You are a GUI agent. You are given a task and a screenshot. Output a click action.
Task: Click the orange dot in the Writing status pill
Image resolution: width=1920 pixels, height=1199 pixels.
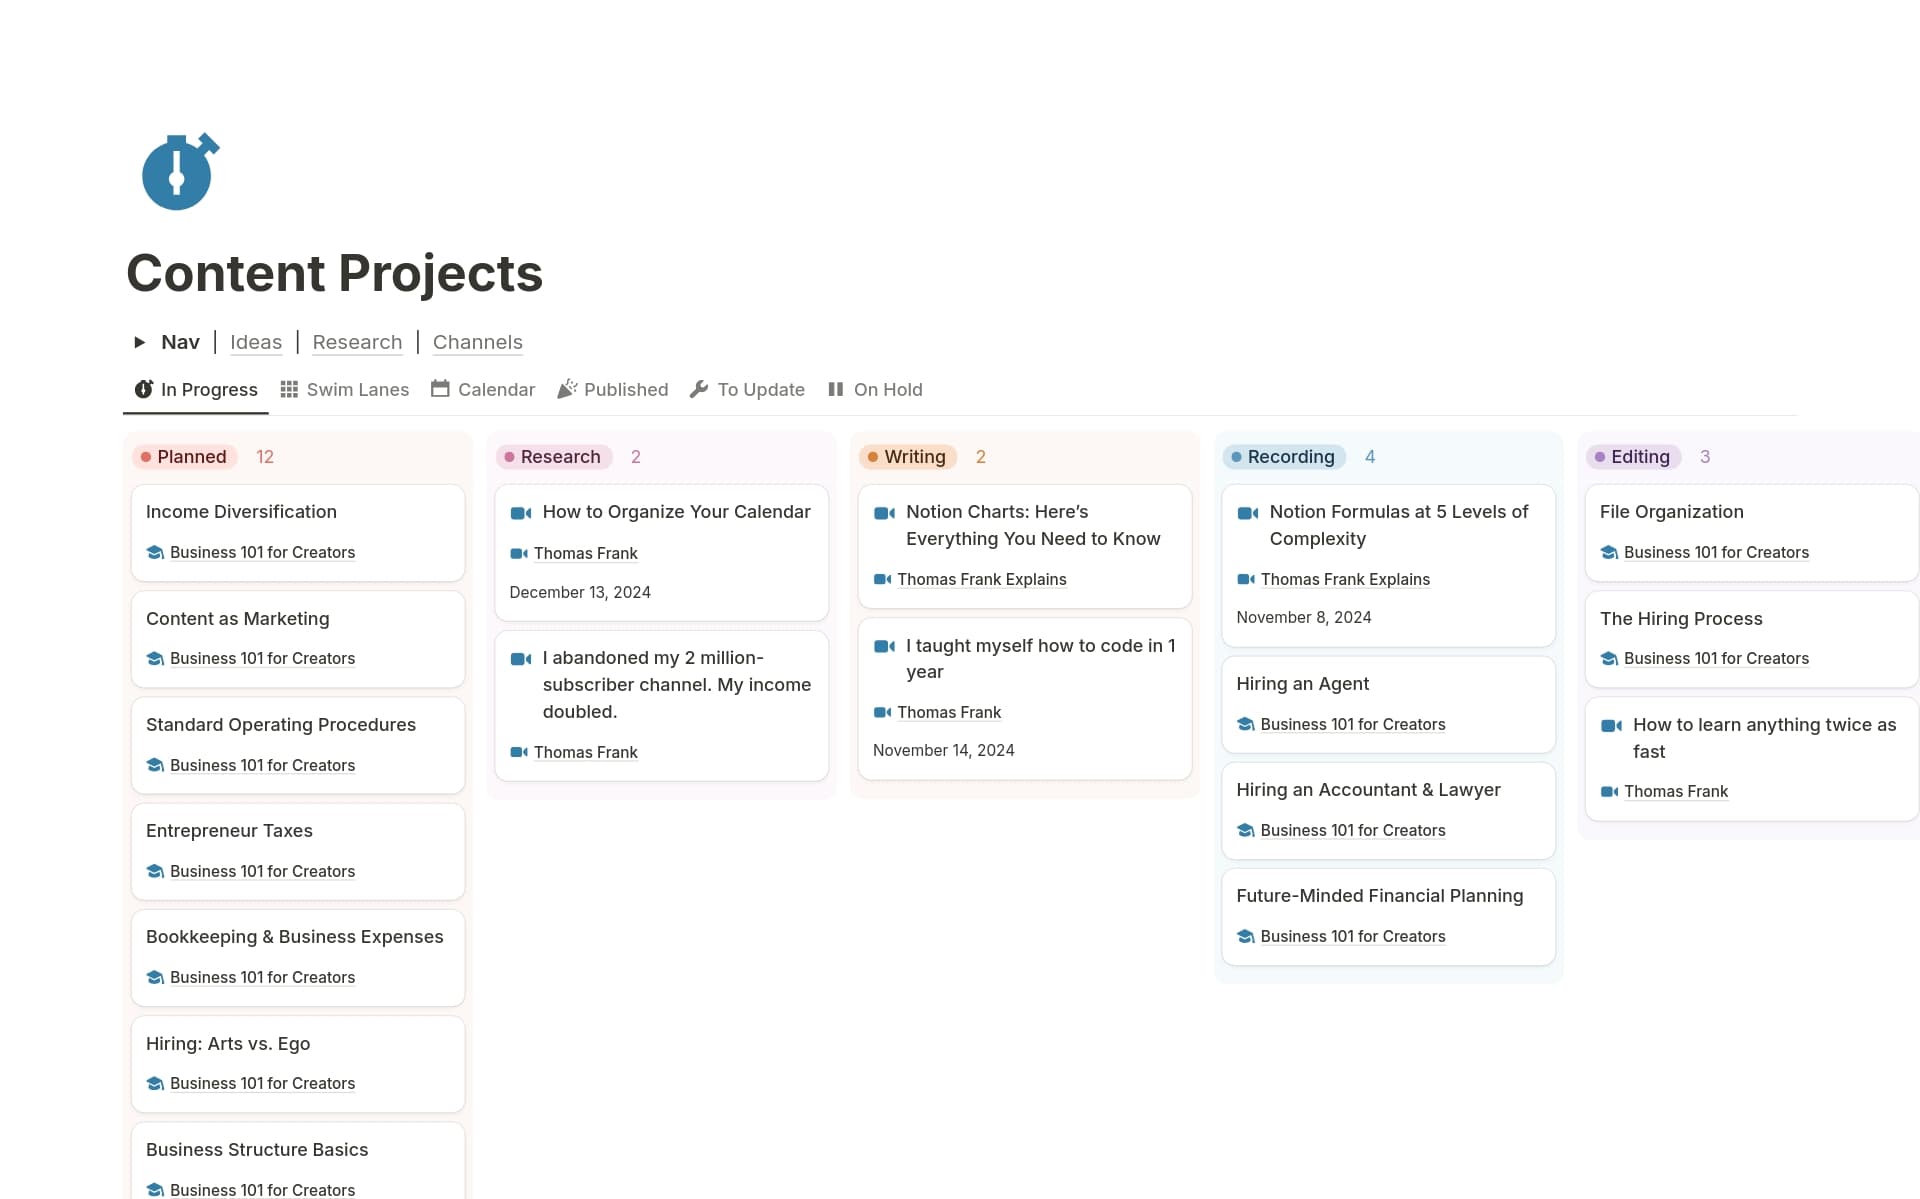(x=873, y=457)
